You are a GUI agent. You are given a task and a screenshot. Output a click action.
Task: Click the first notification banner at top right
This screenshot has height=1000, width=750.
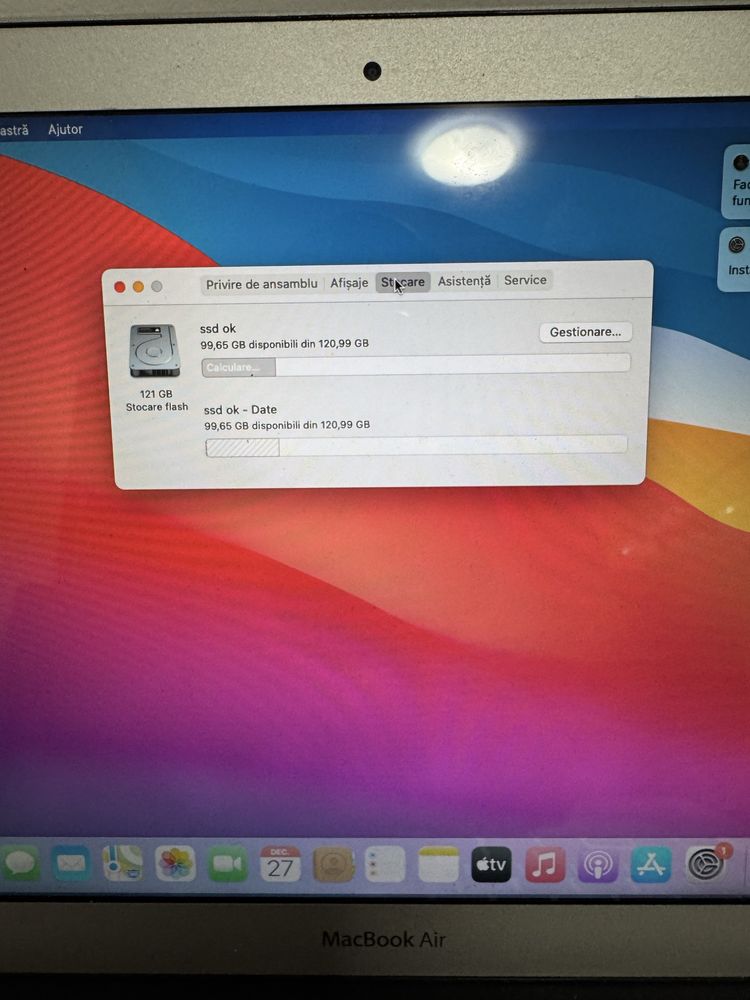(x=737, y=182)
